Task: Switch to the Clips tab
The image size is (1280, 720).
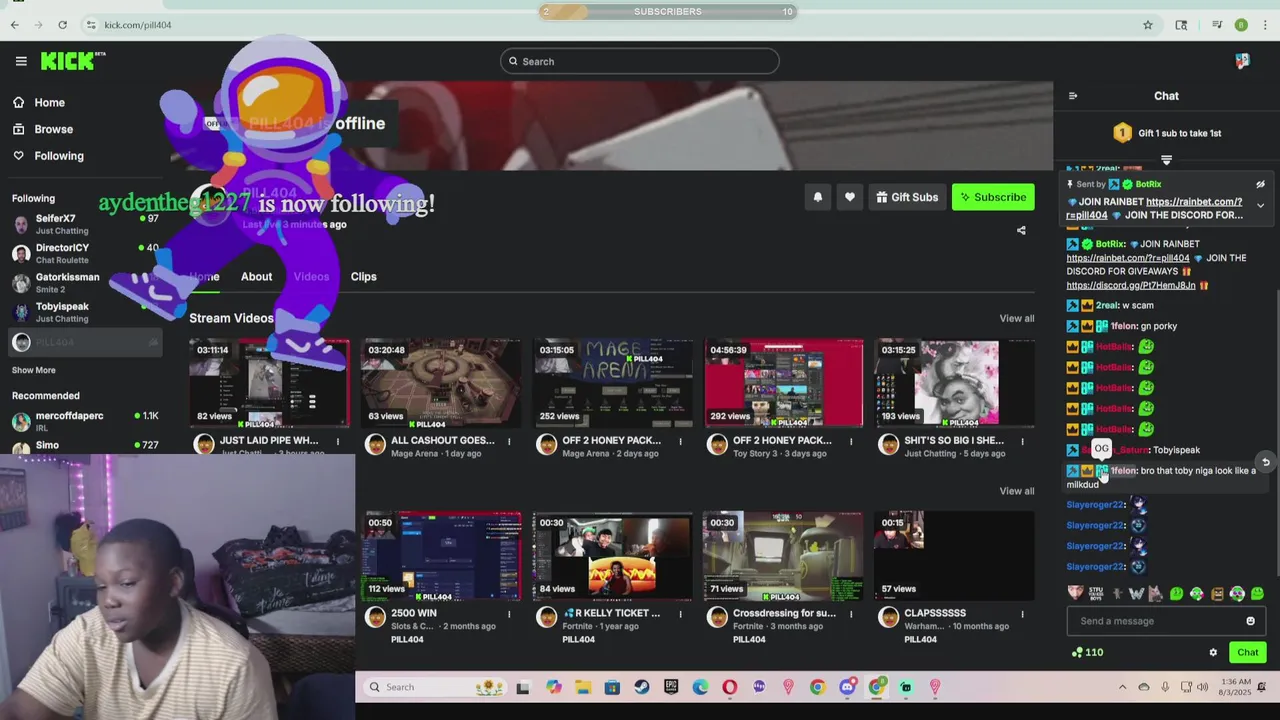Action: (x=363, y=277)
